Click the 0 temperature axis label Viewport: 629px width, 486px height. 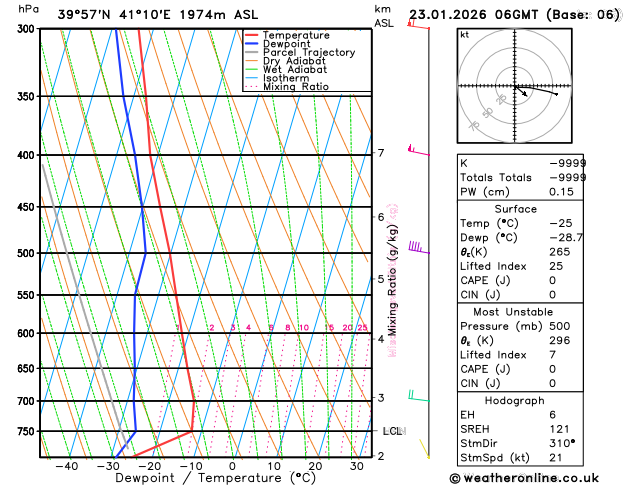232,466
